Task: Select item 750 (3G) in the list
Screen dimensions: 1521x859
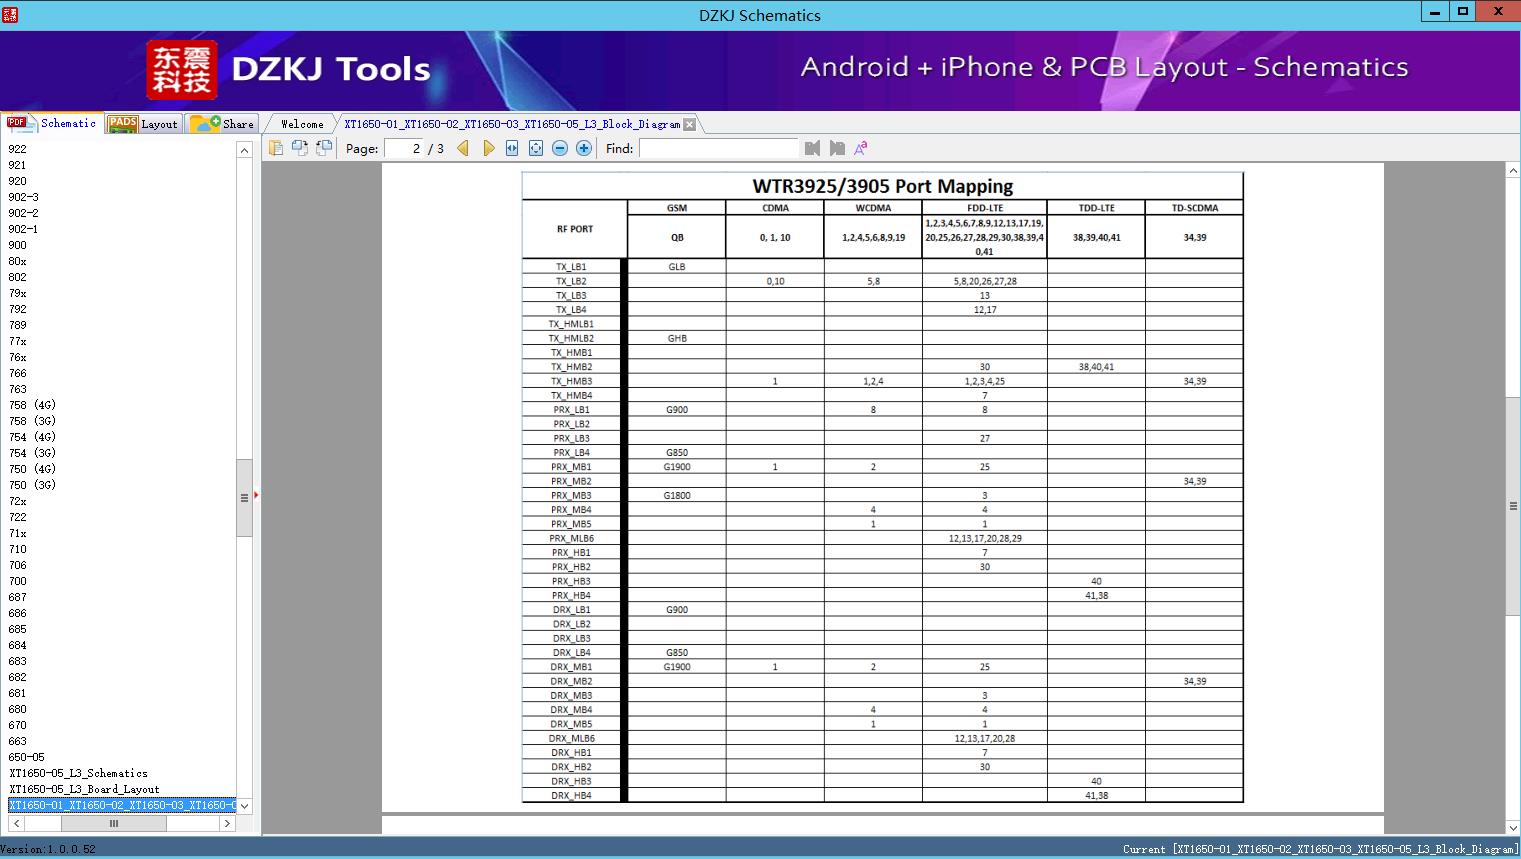Action: [32, 485]
